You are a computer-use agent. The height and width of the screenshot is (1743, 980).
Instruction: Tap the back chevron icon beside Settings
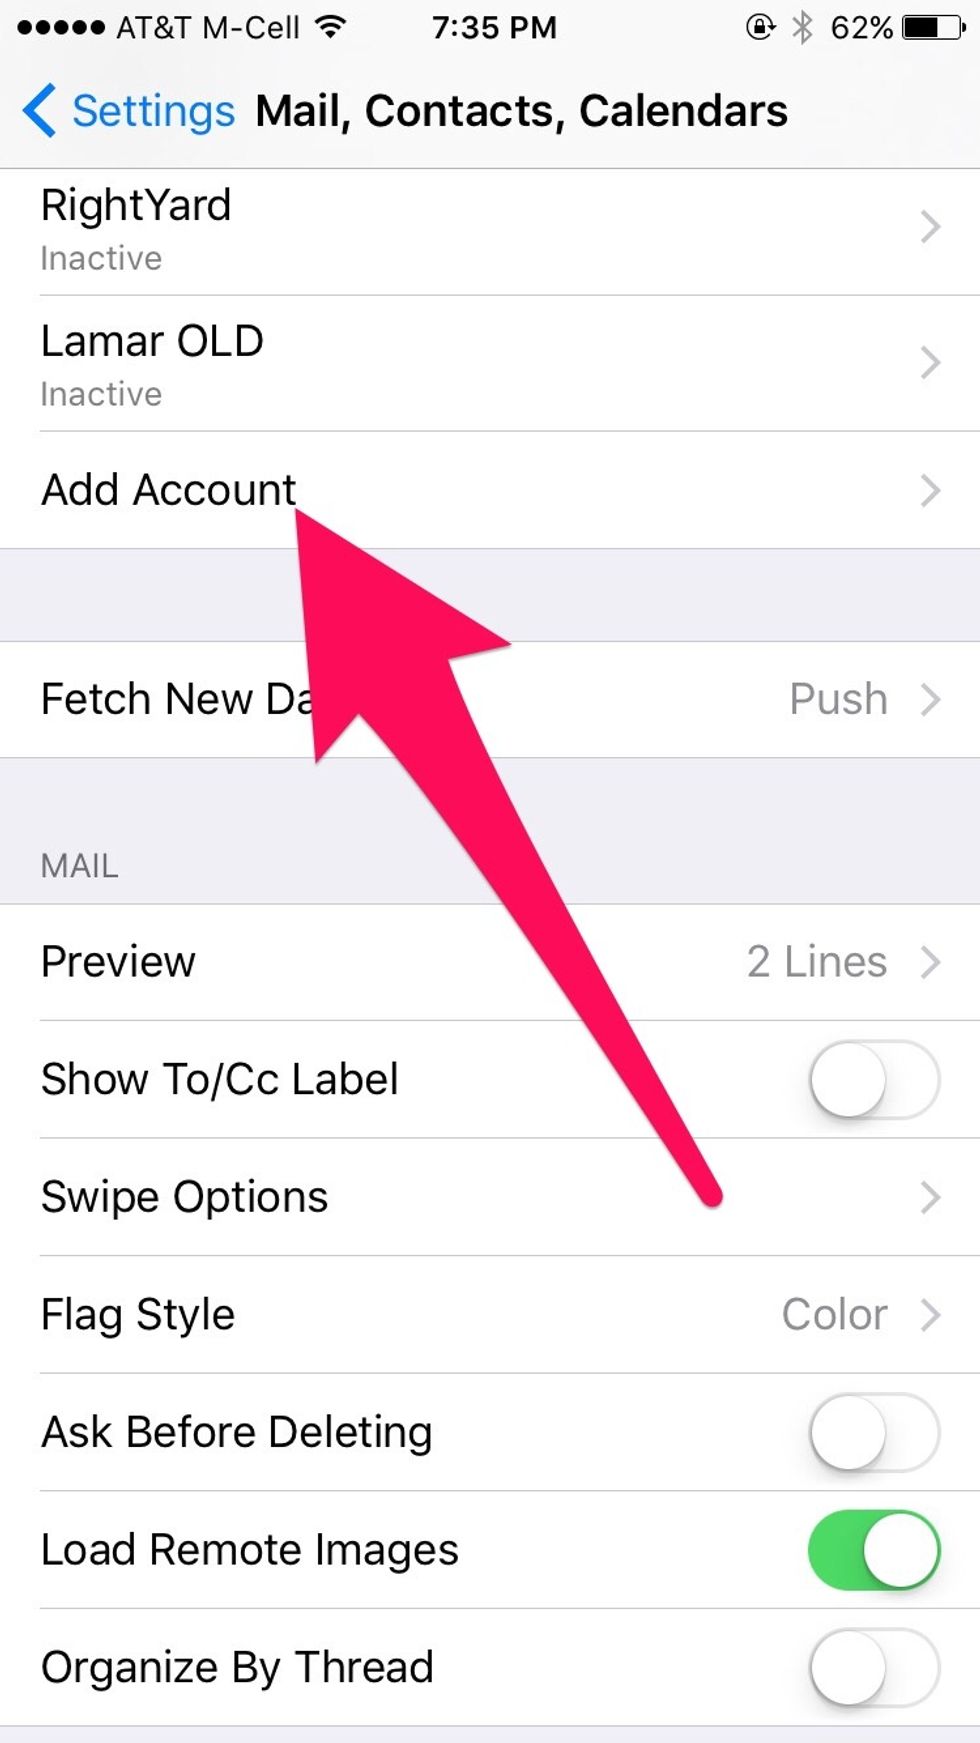click(40, 110)
